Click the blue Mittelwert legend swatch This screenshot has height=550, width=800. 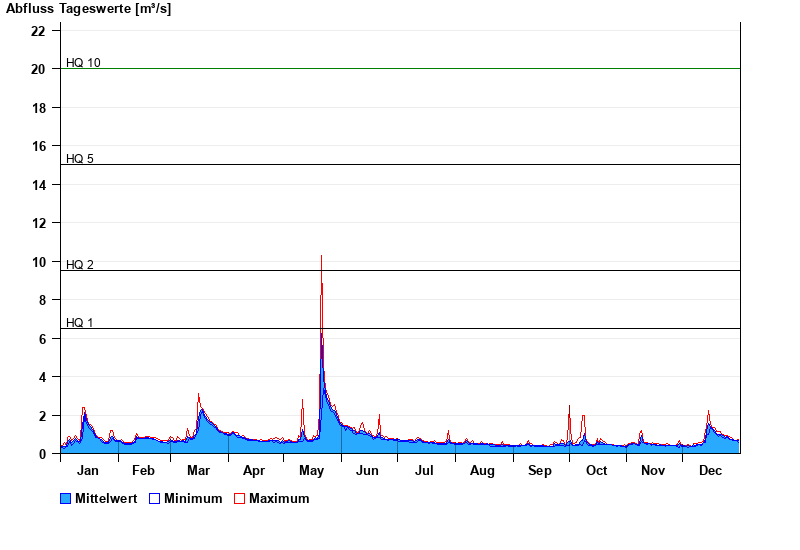pos(66,498)
